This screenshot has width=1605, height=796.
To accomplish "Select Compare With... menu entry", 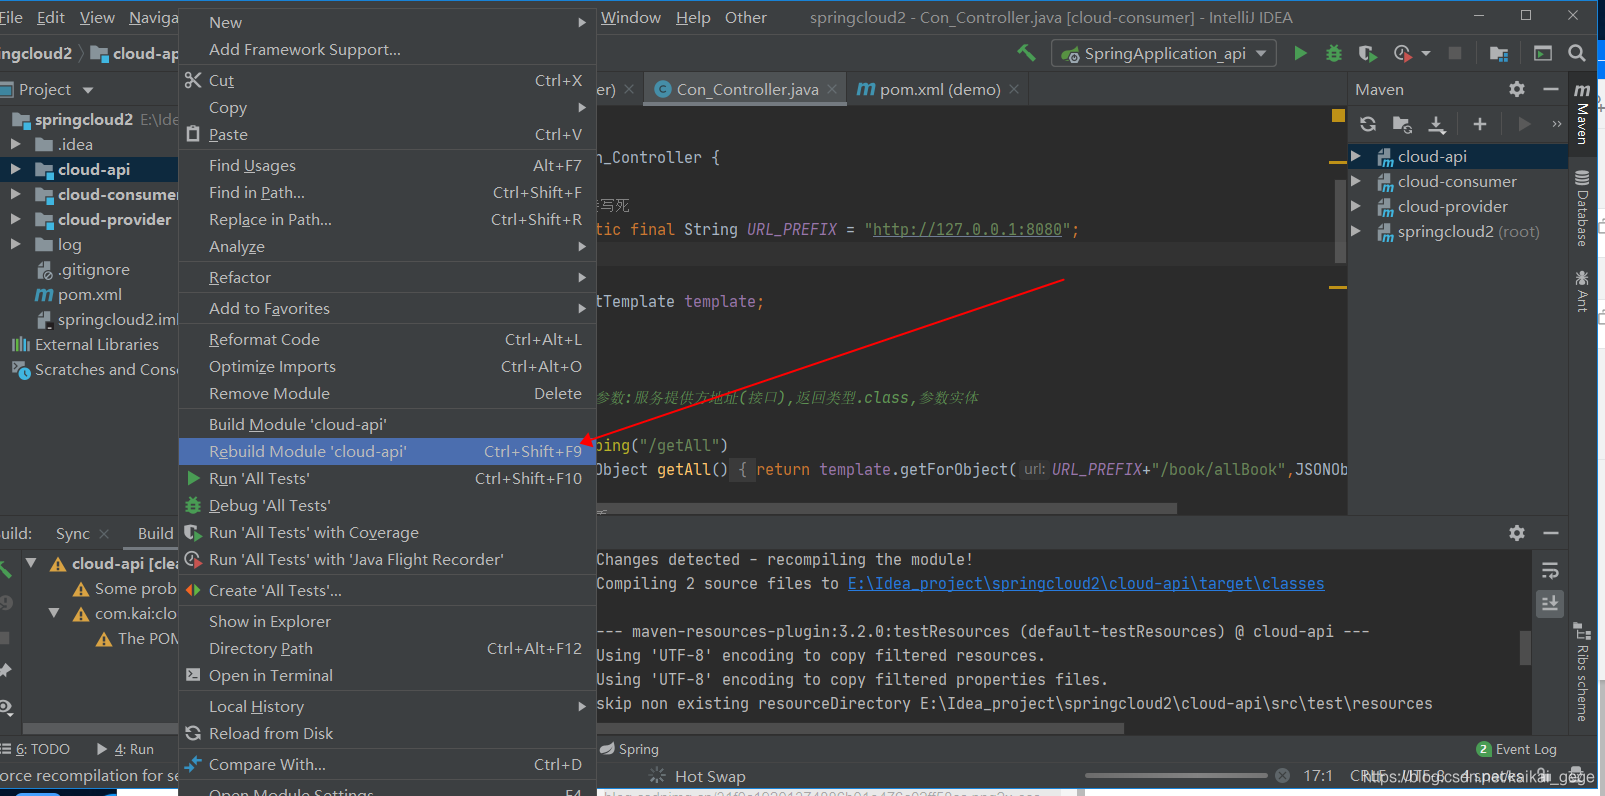I will (x=387, y=764).
